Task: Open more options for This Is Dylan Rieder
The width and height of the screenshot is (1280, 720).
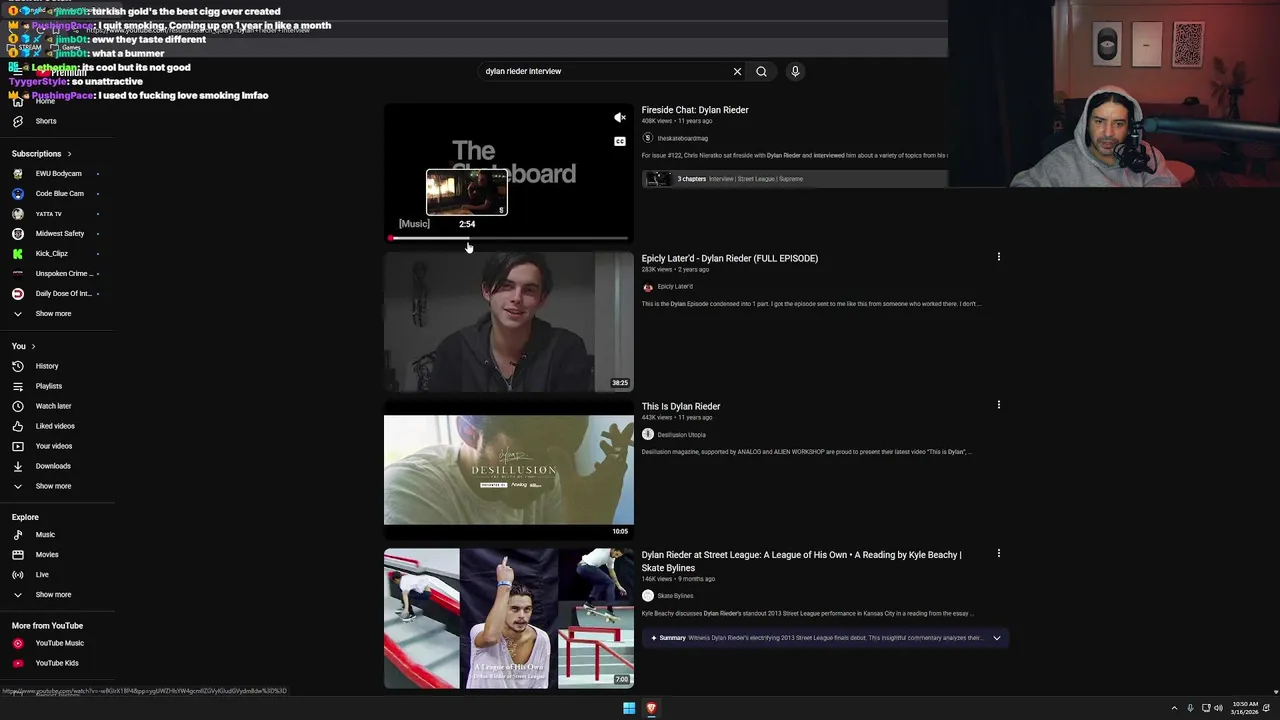Action: point(998,405)
